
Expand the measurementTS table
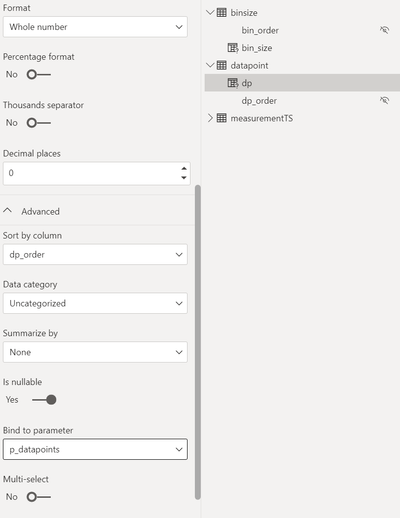click(x=210, y=118)
